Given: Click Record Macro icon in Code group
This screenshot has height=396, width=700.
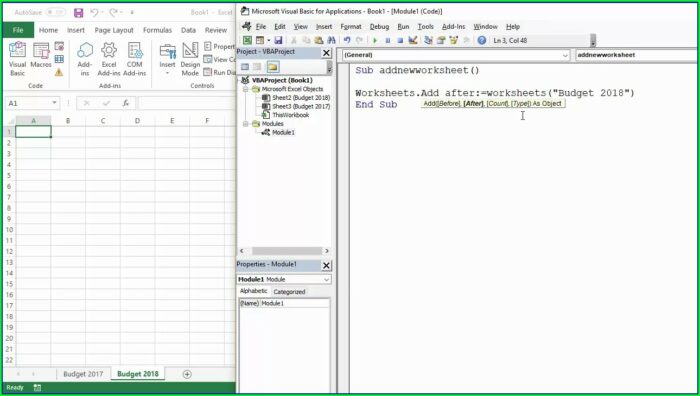Looking at the screenshot, I should point(59,46).
